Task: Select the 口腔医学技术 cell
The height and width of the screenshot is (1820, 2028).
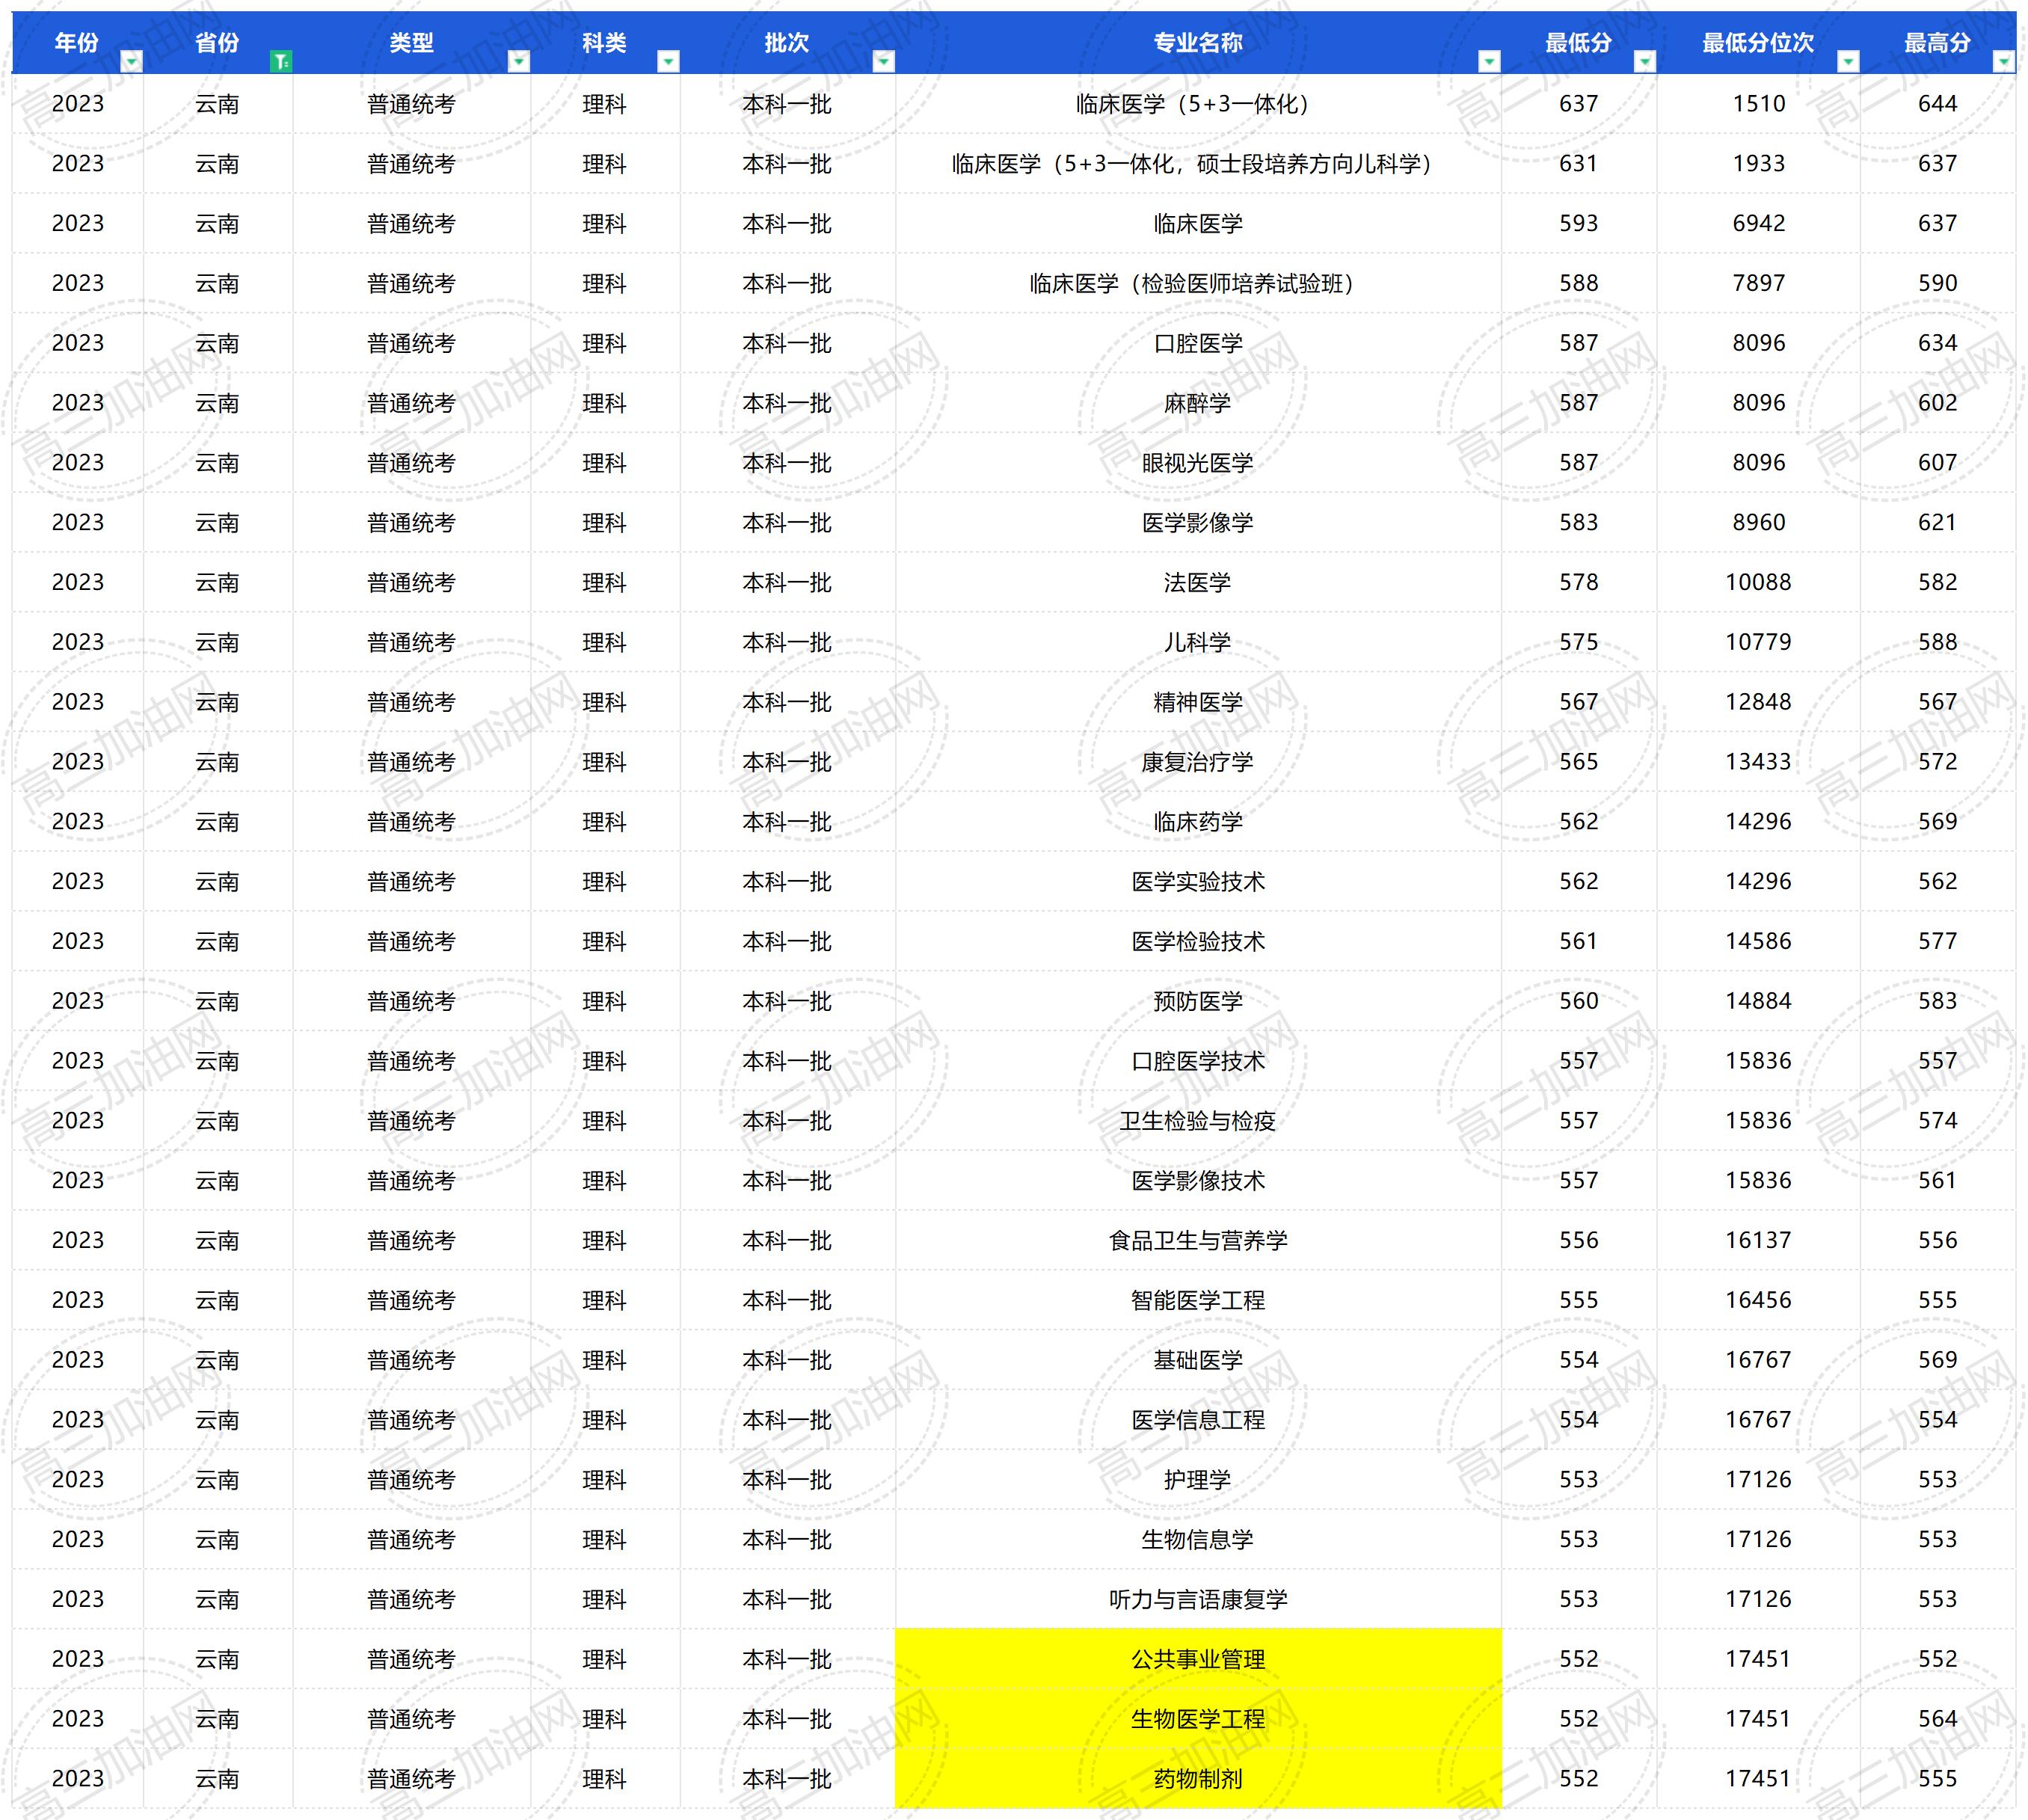Action: click(1198, 1061)
